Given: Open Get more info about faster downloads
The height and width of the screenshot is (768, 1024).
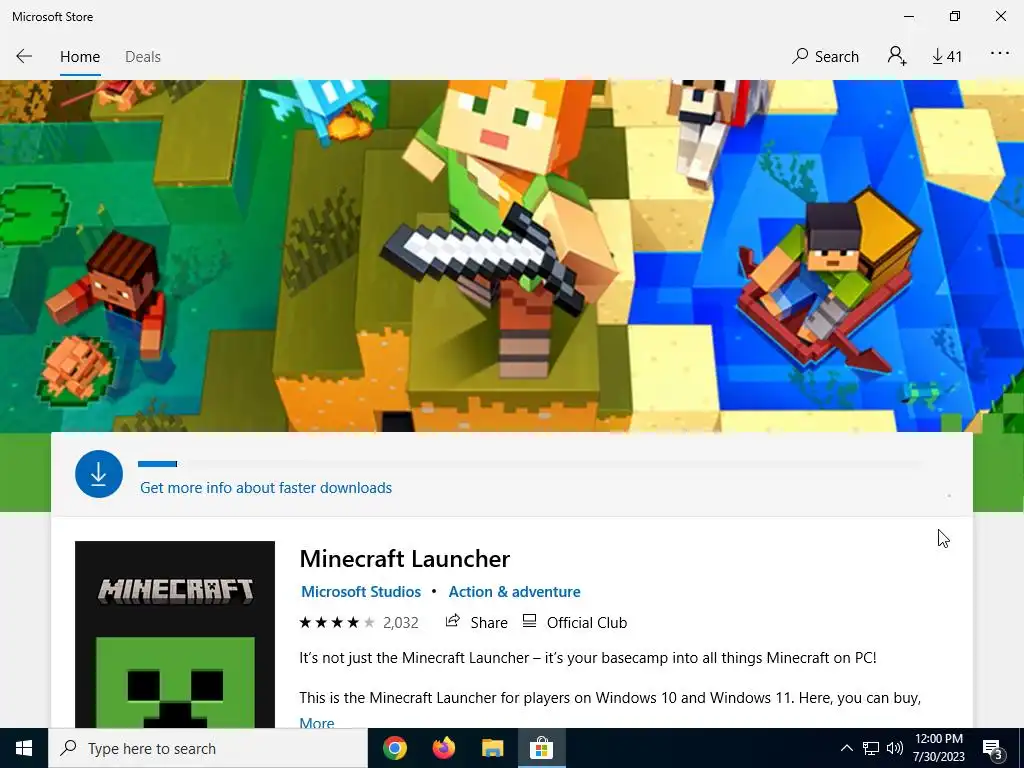Looking at the screenshot, I should click(x=266, y=488).
